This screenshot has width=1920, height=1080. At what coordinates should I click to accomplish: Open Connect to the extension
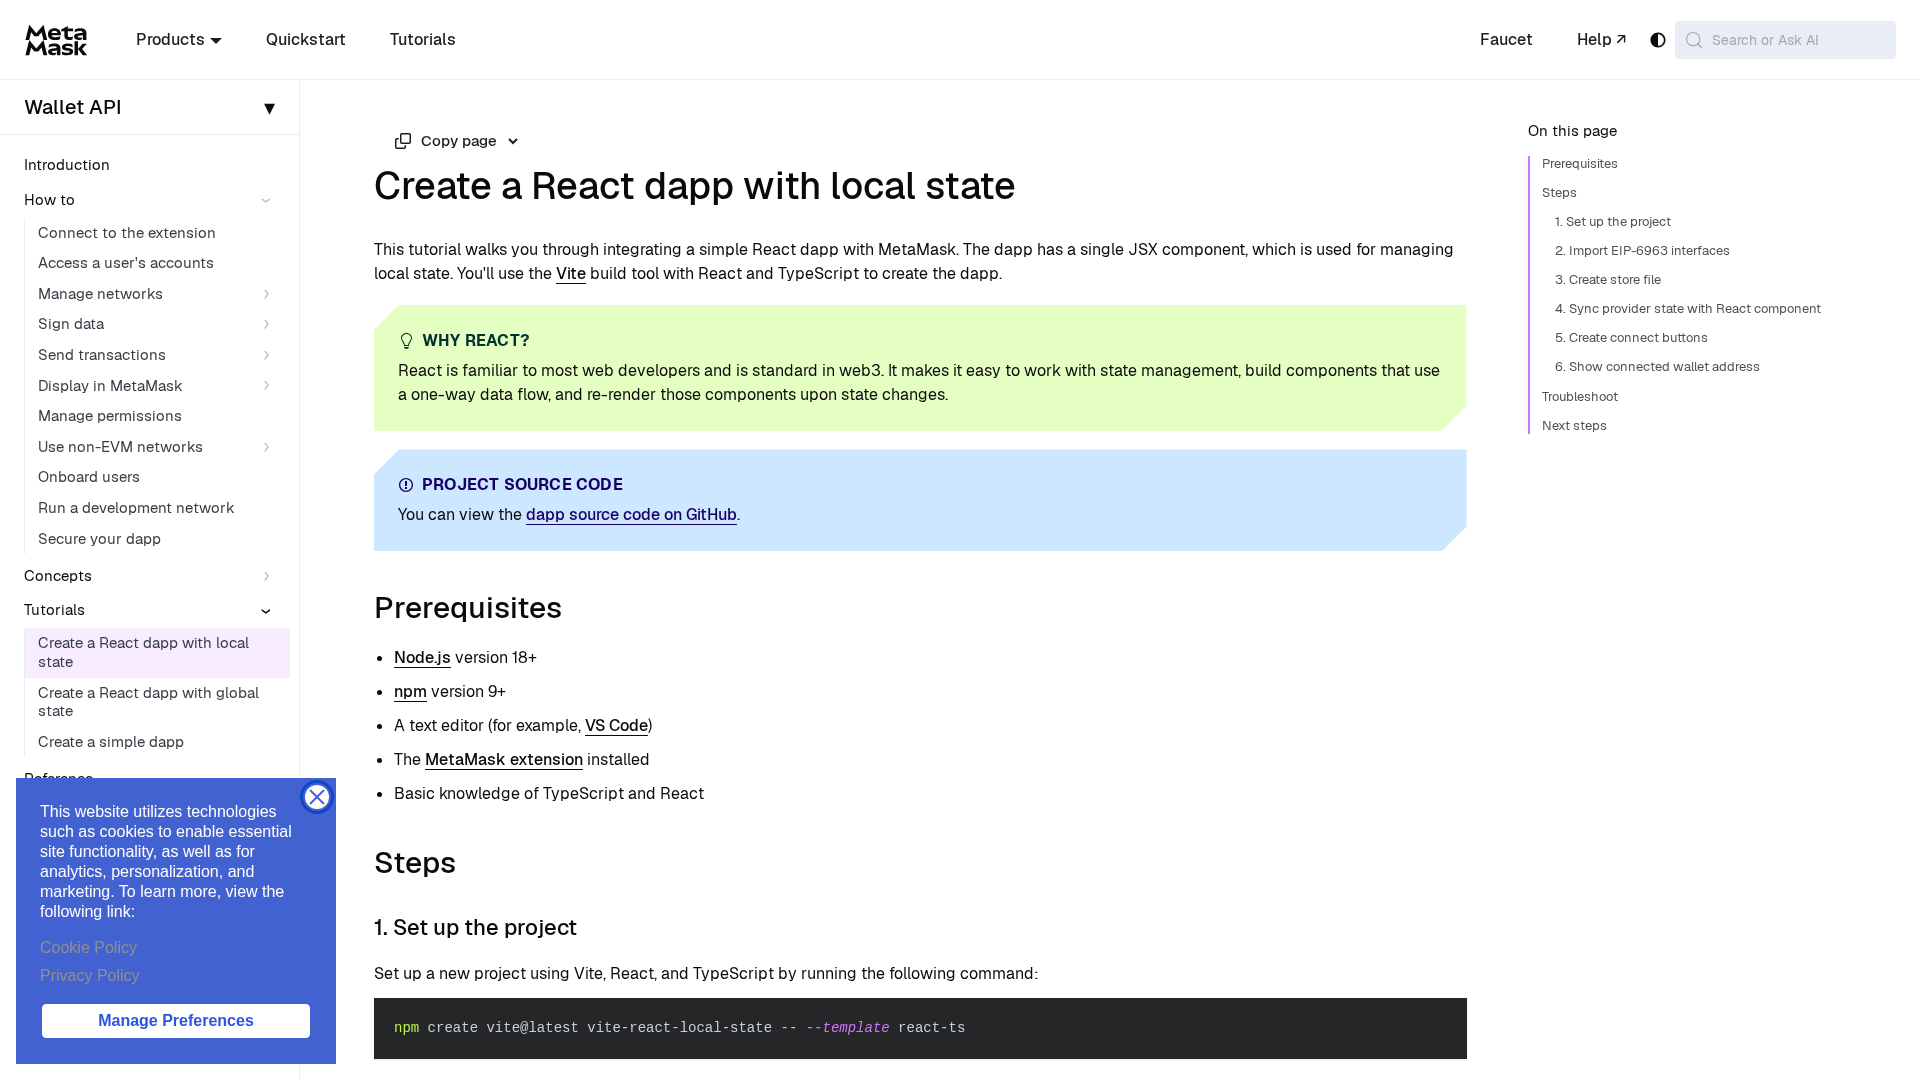pos(127,233)
